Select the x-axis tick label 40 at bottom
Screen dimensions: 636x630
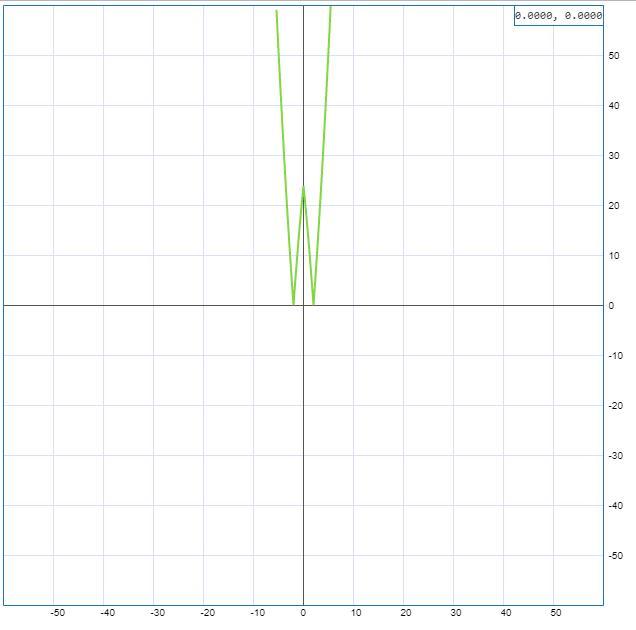coord(506,613)
